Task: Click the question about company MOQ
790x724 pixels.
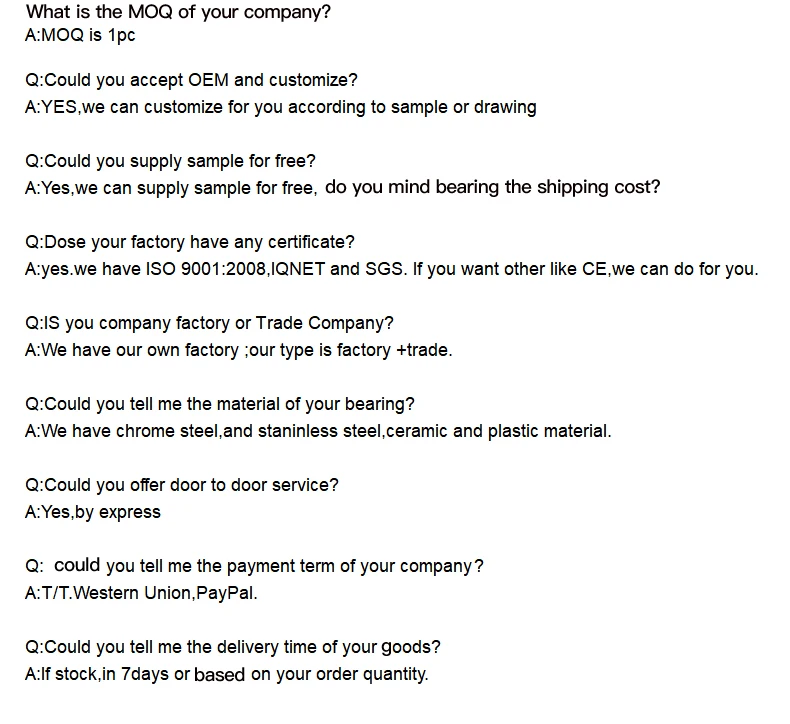Action: [x=178, y=13]
